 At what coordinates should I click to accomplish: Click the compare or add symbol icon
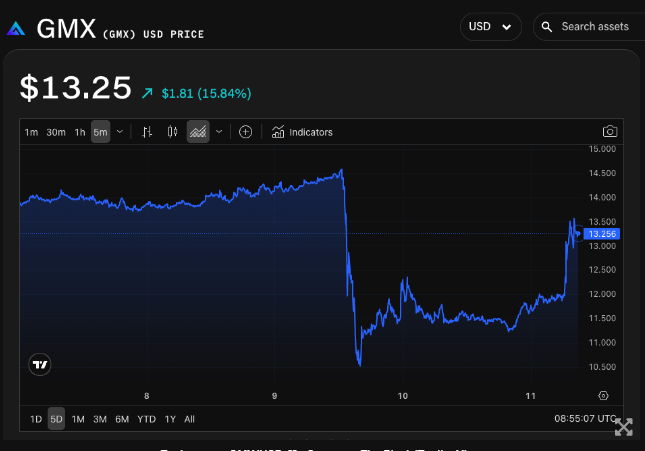[245, 132]
